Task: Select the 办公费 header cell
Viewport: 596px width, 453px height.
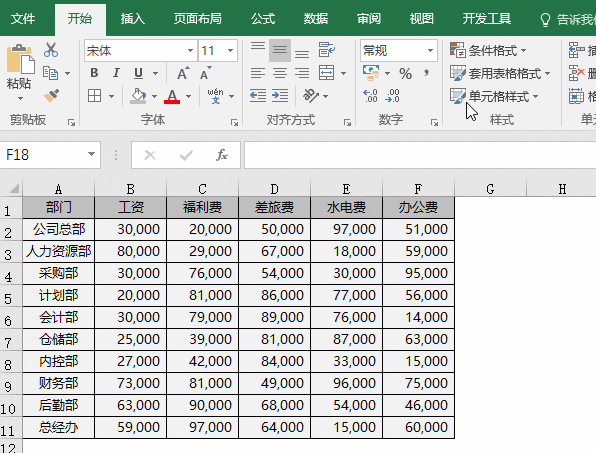Action: coord(418,207)
